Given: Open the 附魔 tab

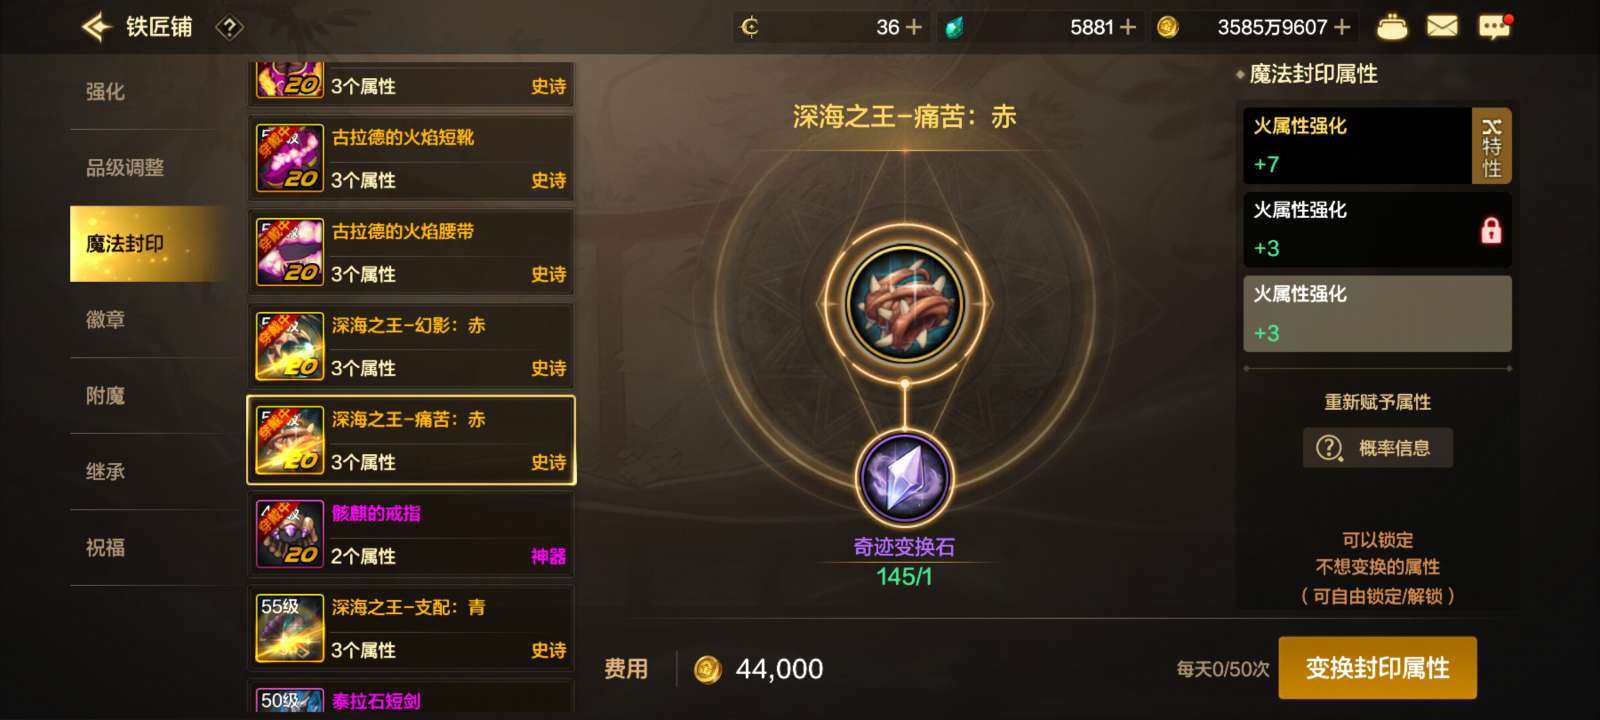Looking at the screenshot, I should [105, 396].
